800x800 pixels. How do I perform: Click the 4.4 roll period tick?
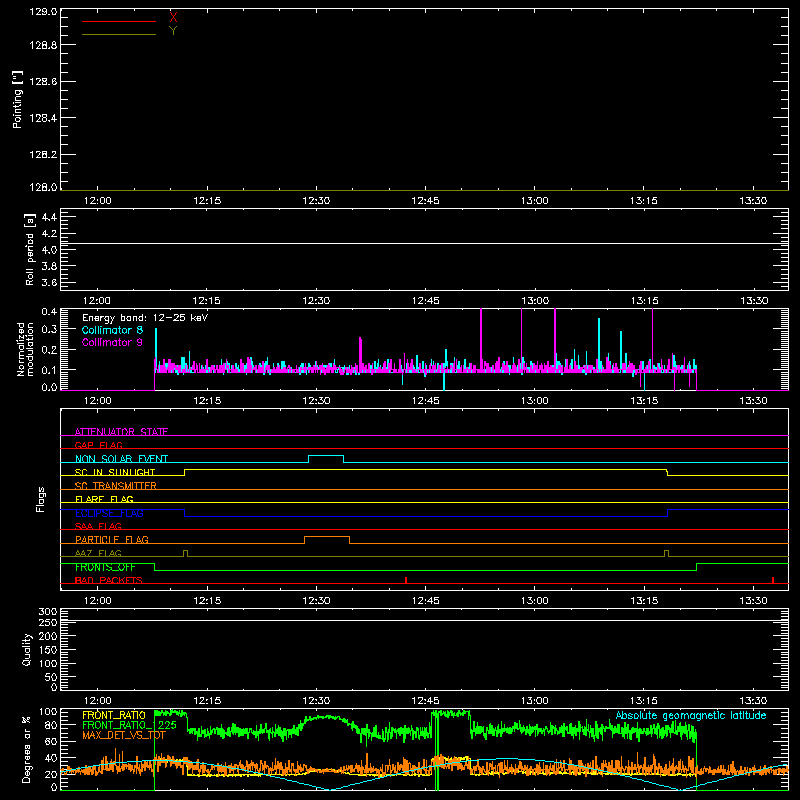point(49,217)
